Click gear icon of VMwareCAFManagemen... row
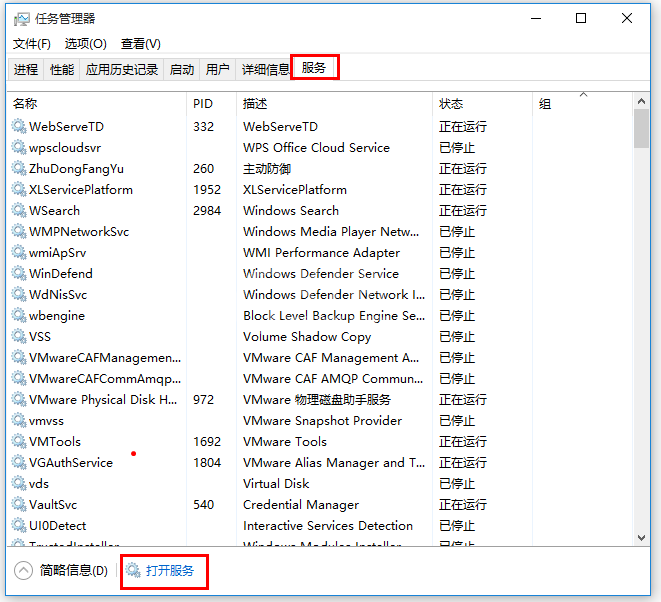 point(19,357)
